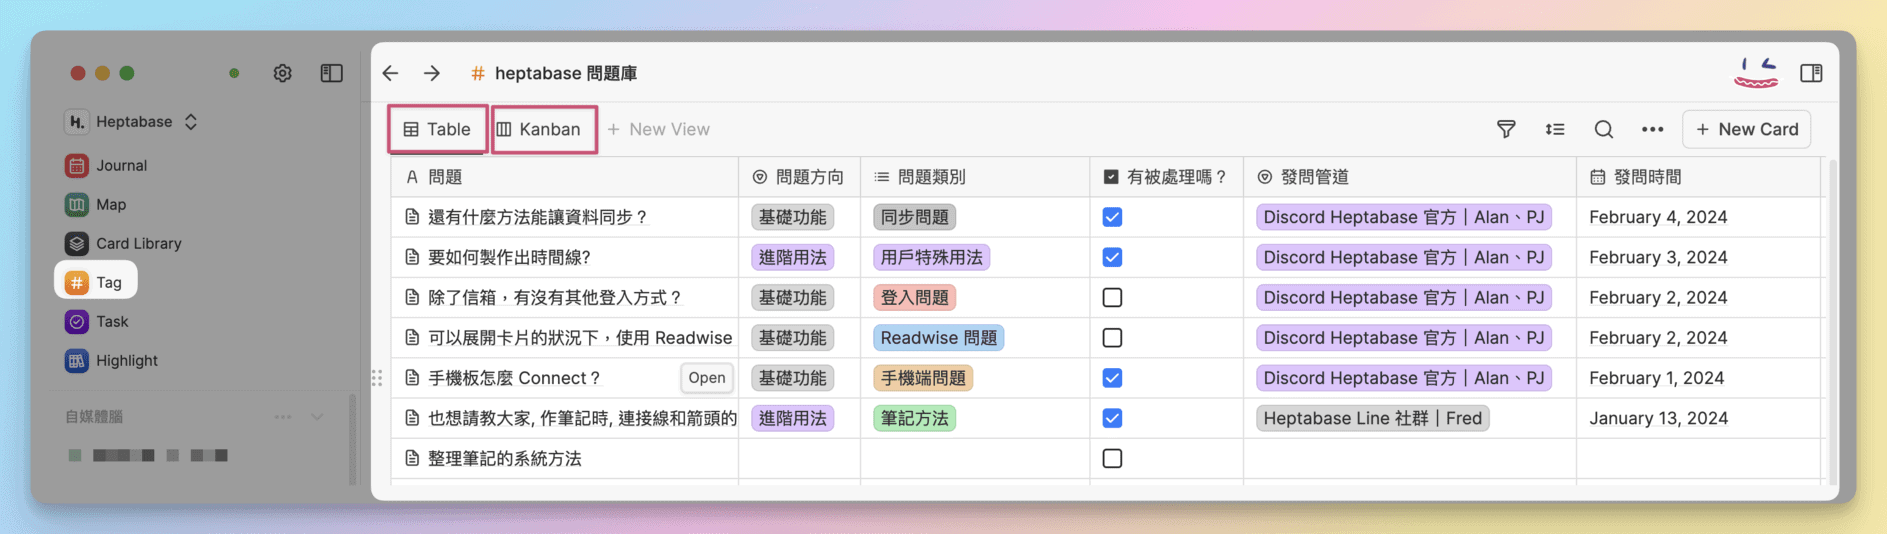Go forward with the right arrow
This screenshot has width=1887, height=534.
coord(432,73)
